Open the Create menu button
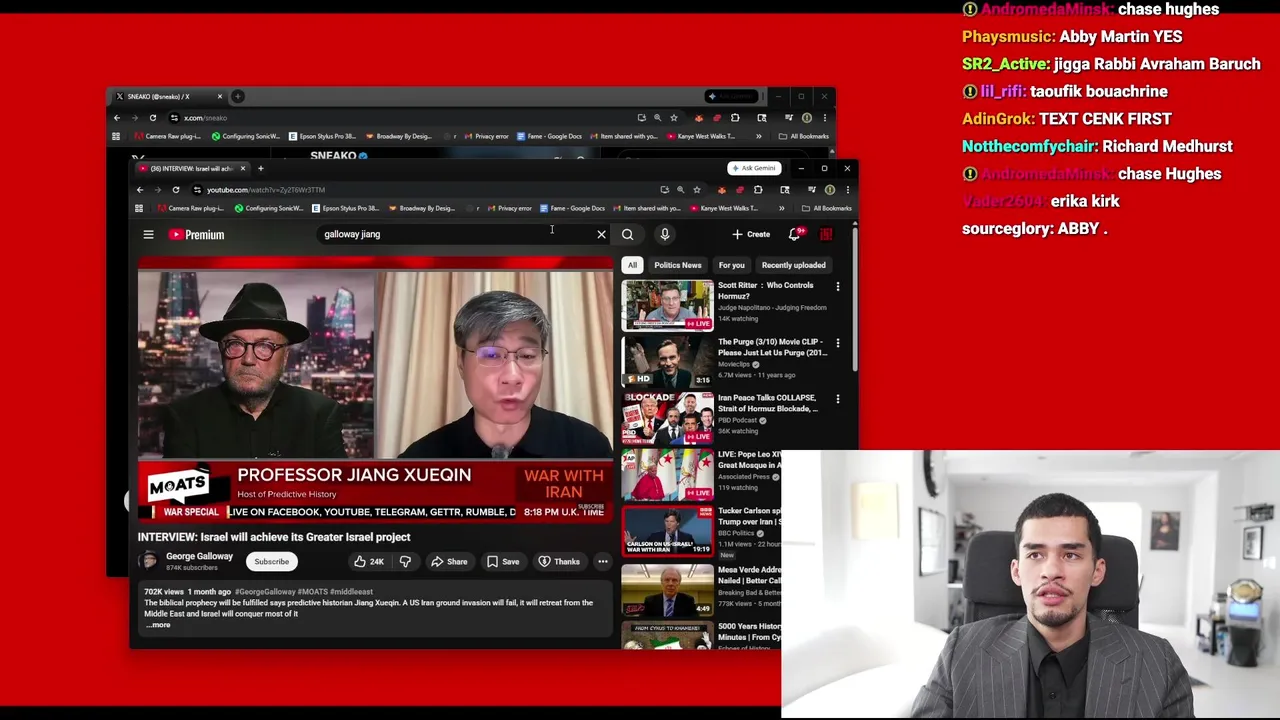Viewport: 1280px width, 720px height. [751, 234]
